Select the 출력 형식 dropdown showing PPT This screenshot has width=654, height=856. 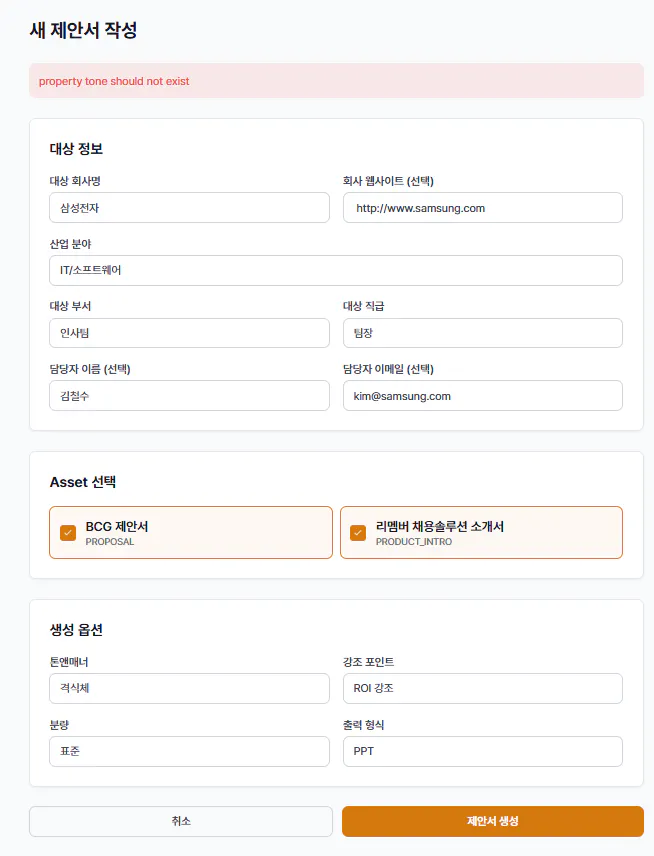pos(482,751)
